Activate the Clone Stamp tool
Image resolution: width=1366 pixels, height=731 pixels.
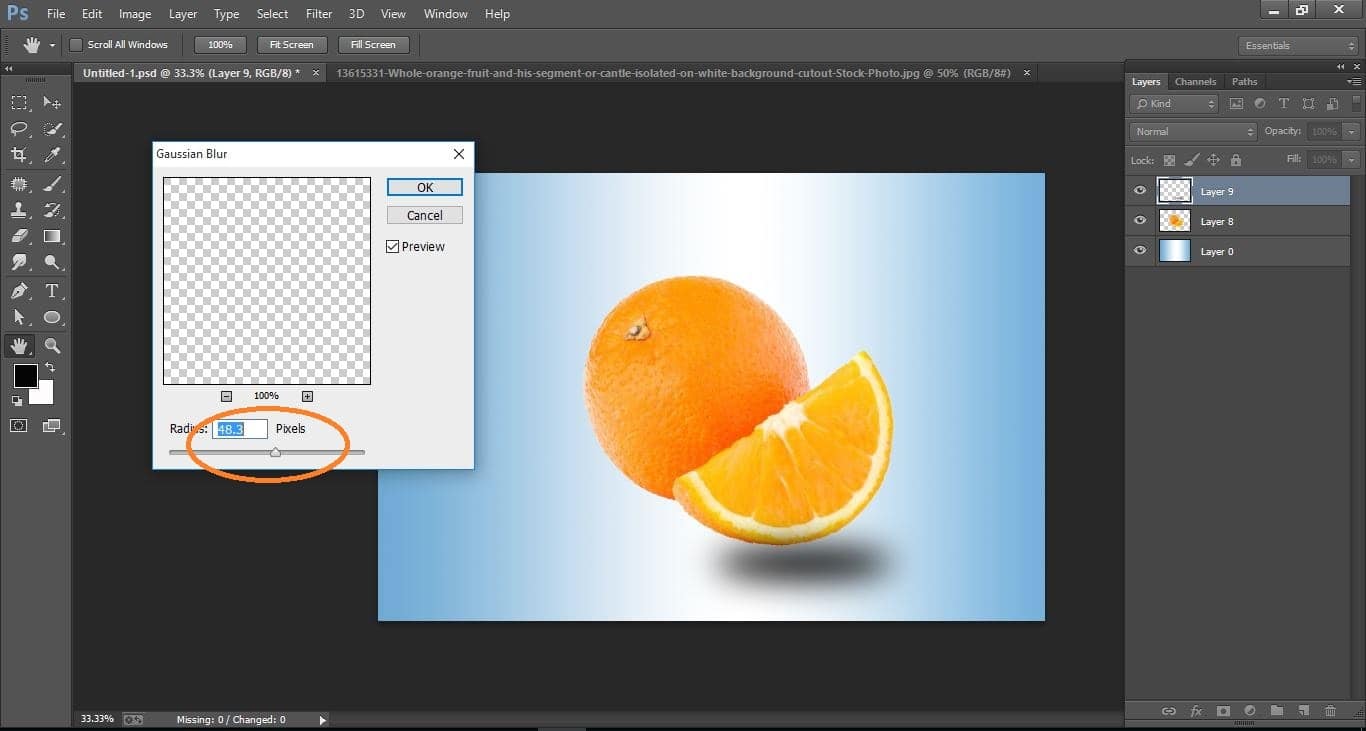[x=20, y=210]
